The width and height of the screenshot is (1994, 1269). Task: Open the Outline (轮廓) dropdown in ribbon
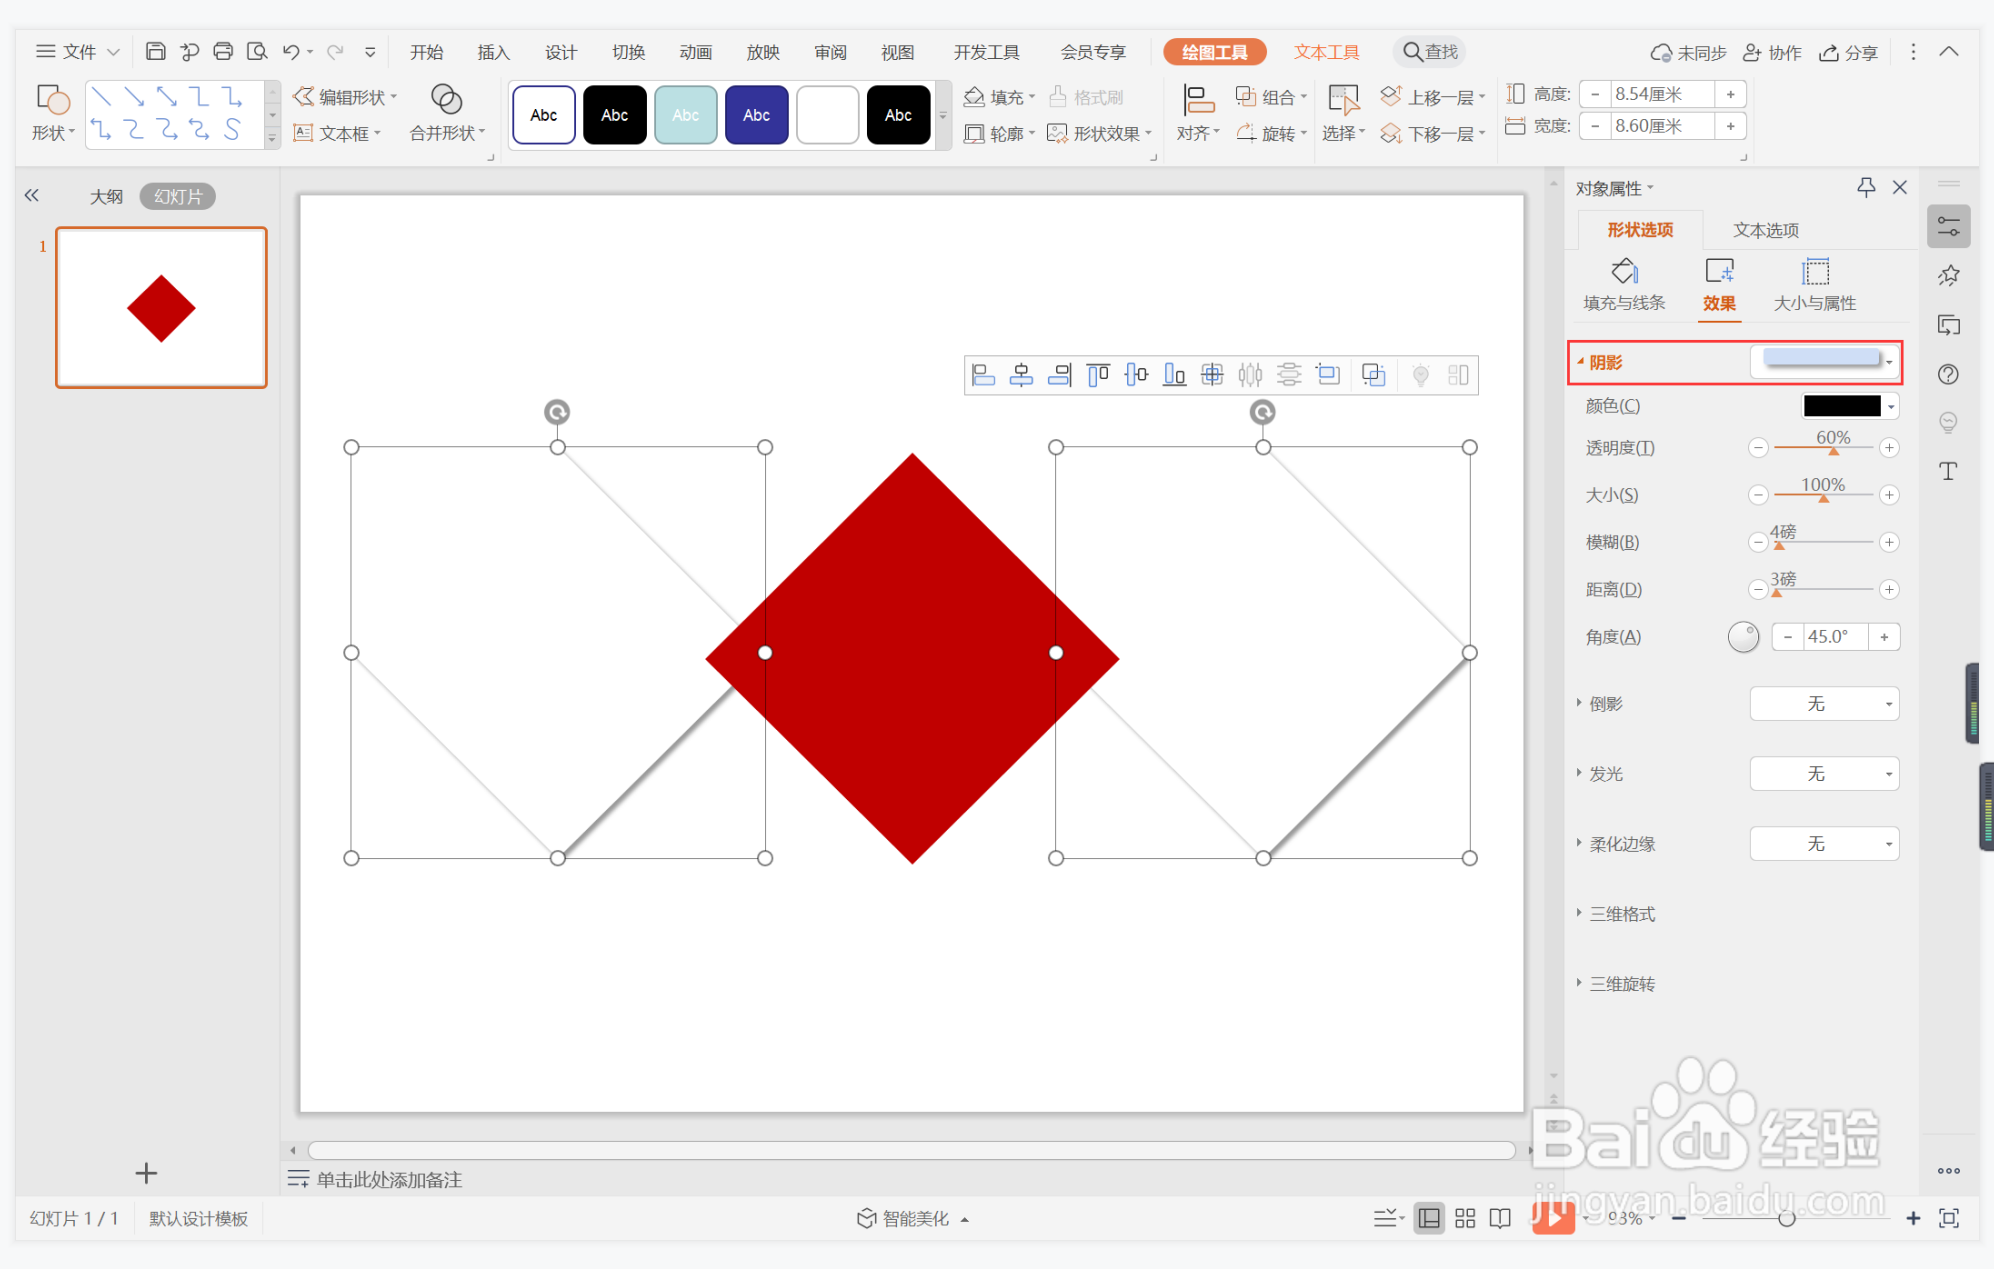pyautogui.click(x=999, y=133)
